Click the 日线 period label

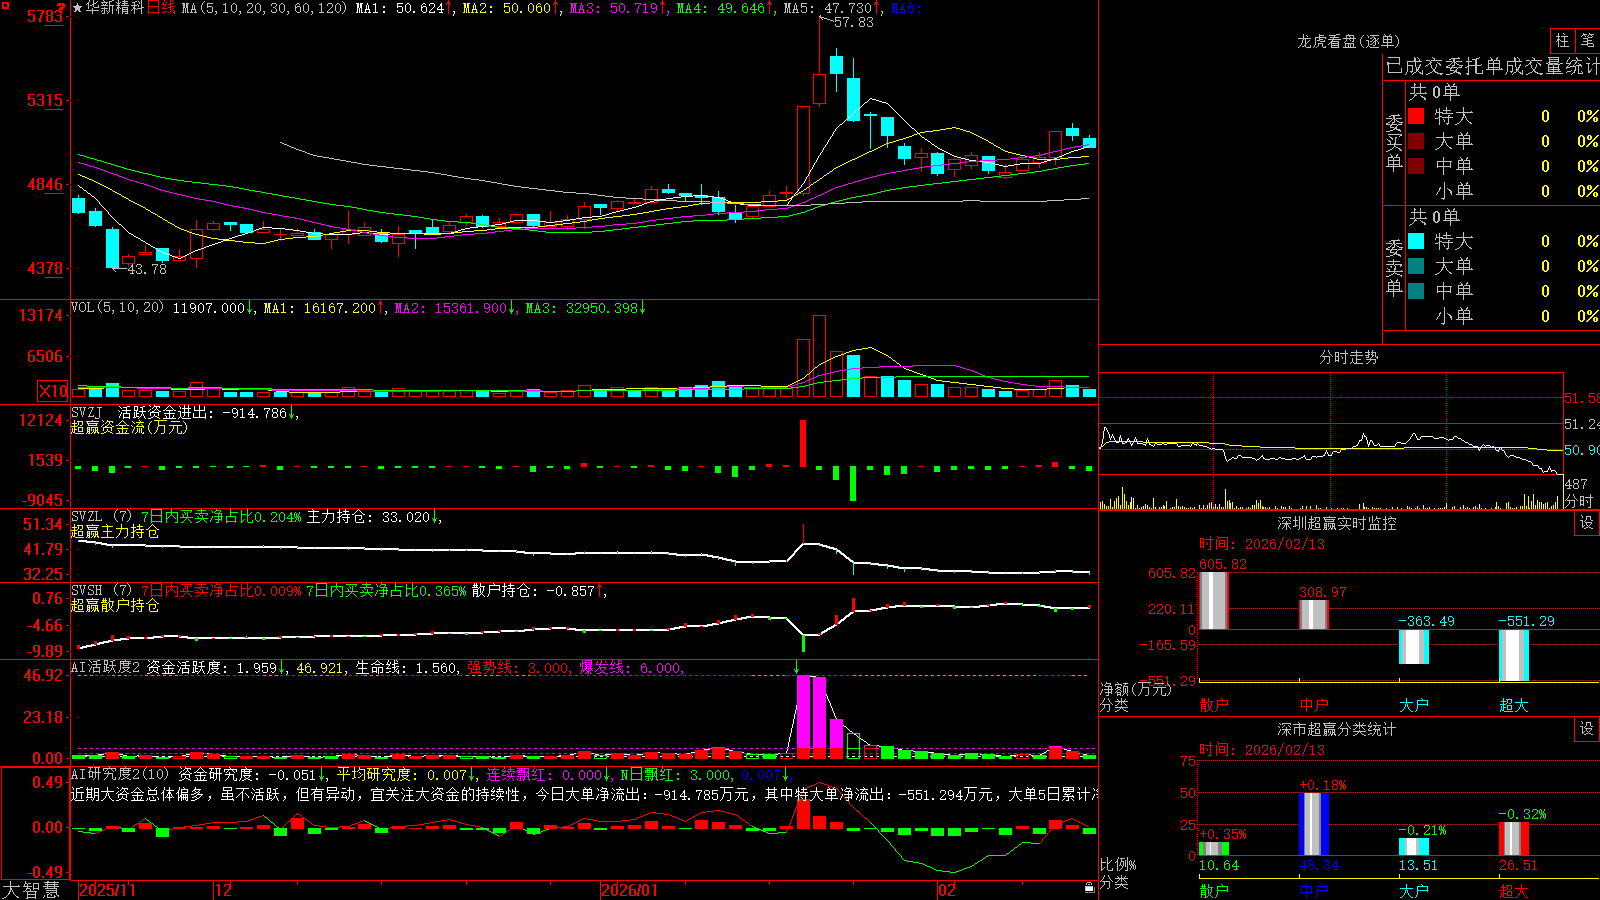click(161, 8)
